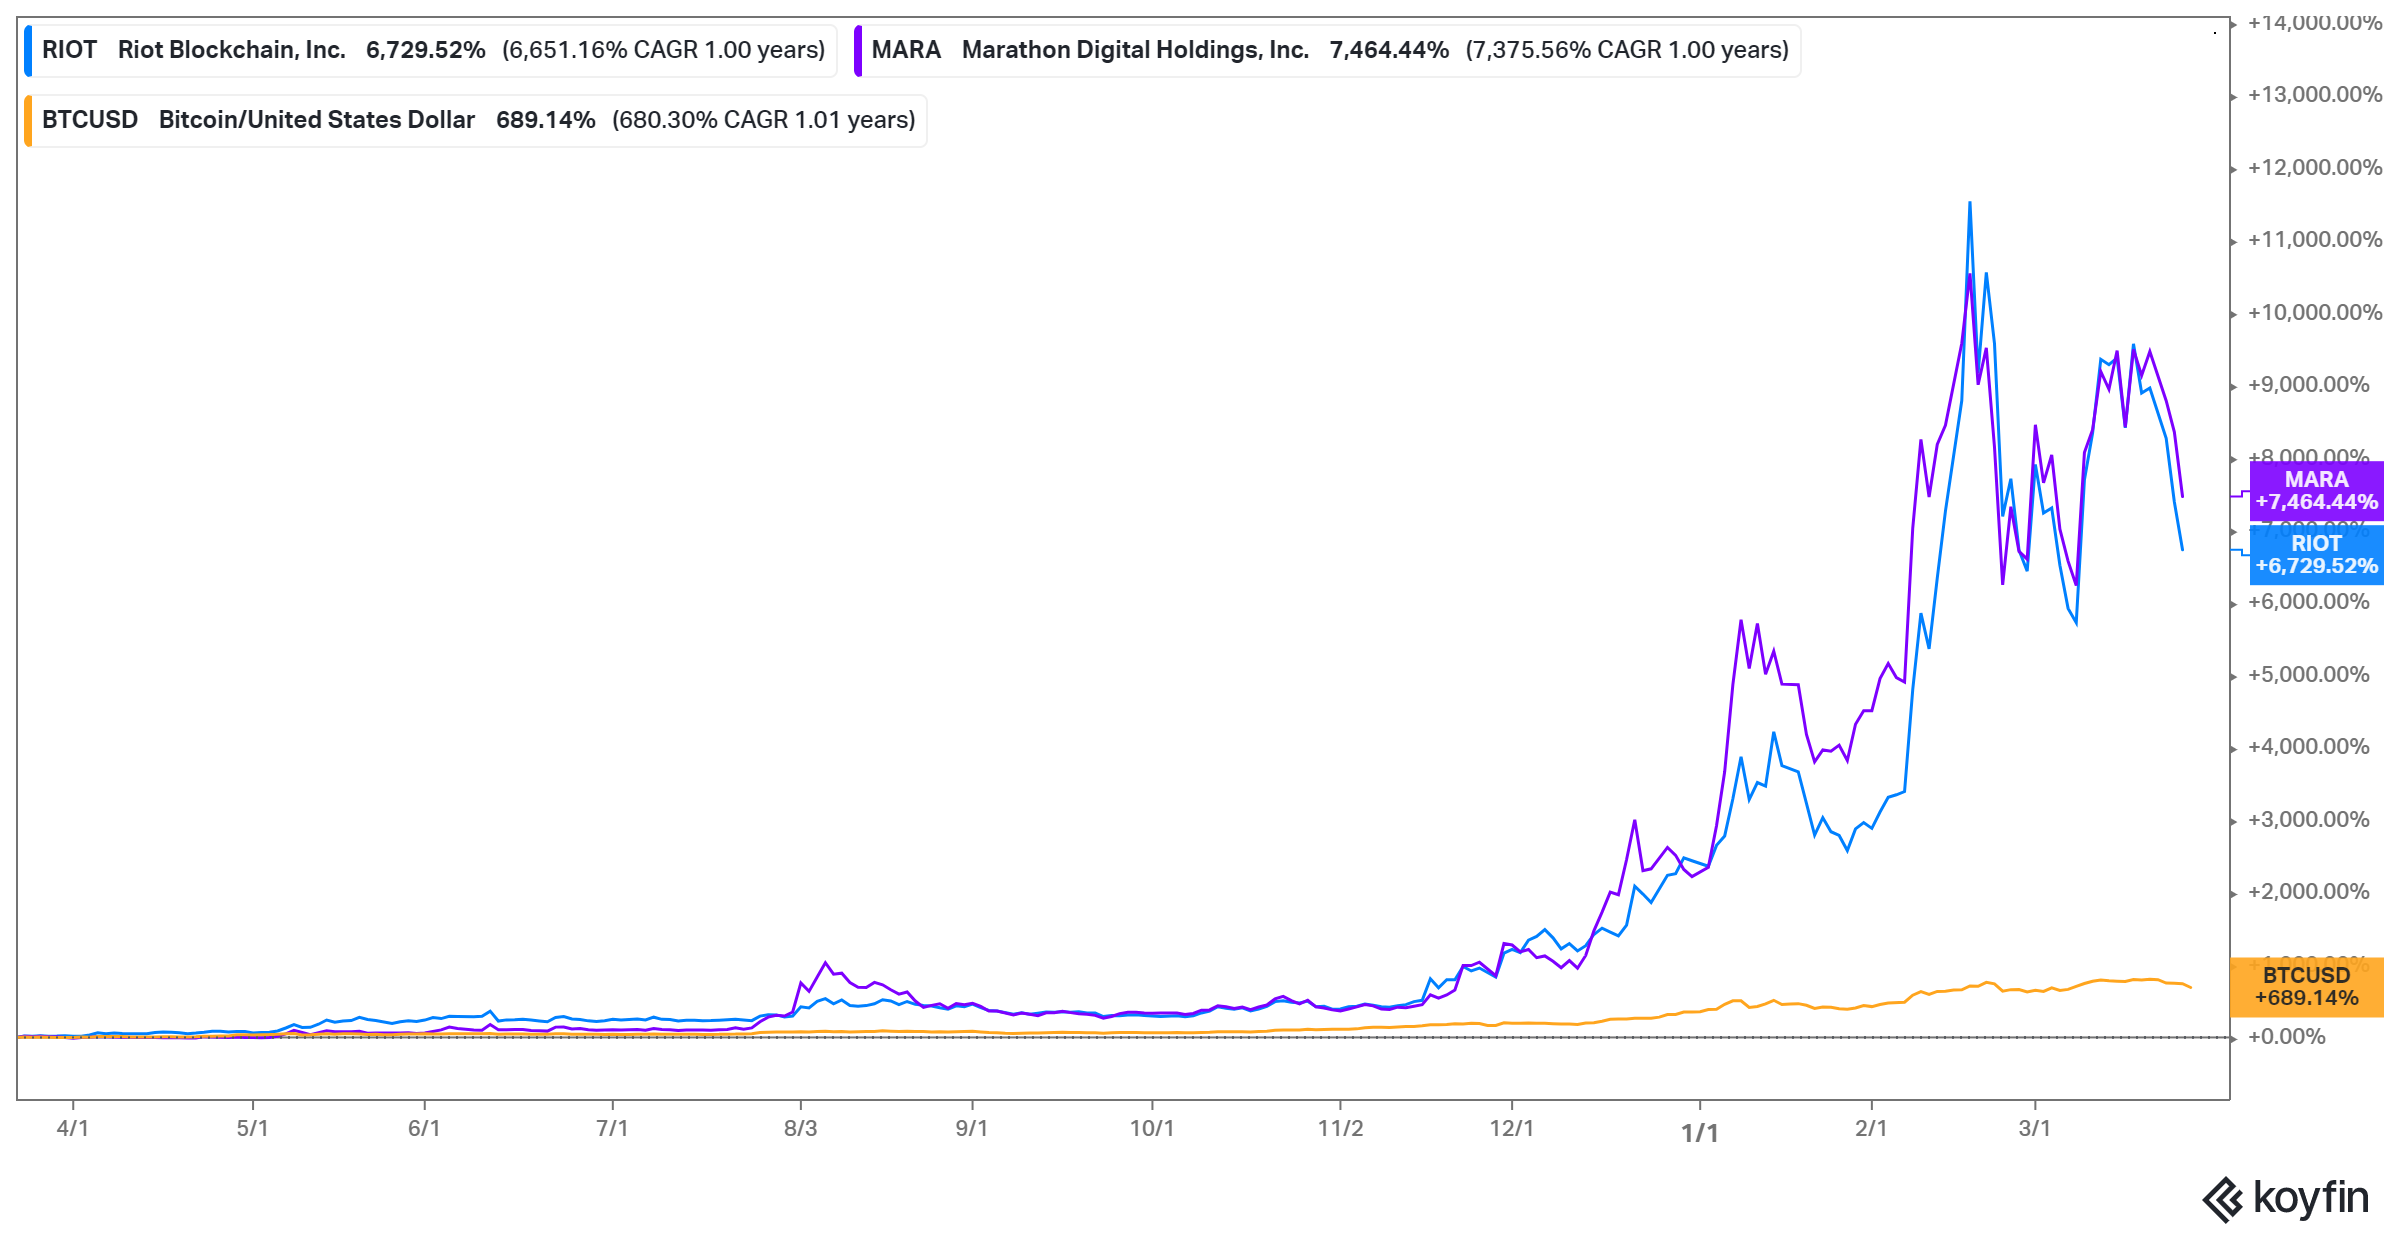Click '(680.30% CAGR 1.01 years)' text
The image size is (2400, 1240).
coord(764,120)
